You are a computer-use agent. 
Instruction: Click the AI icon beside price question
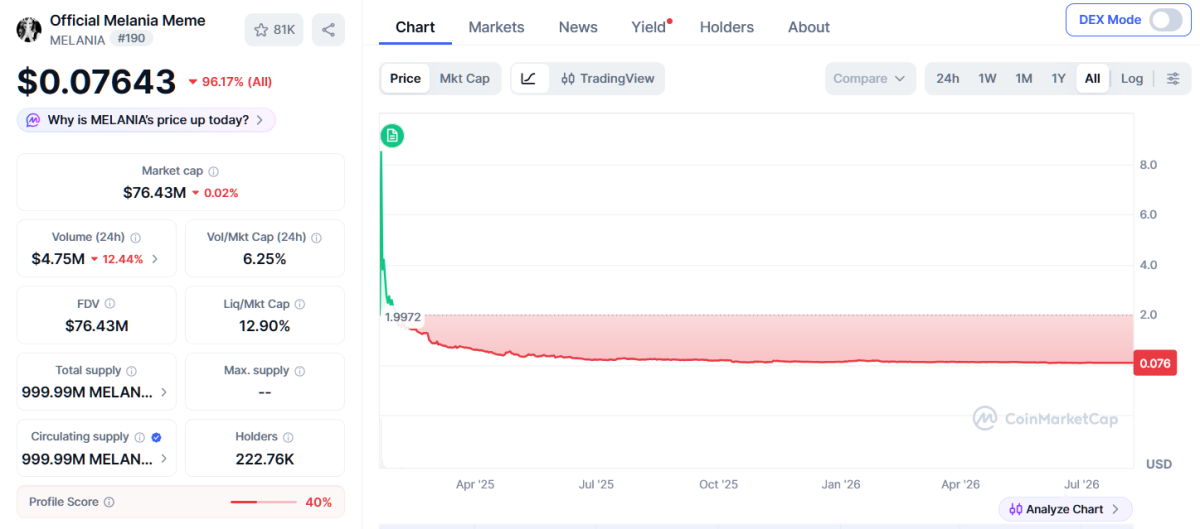coord(32,120)
